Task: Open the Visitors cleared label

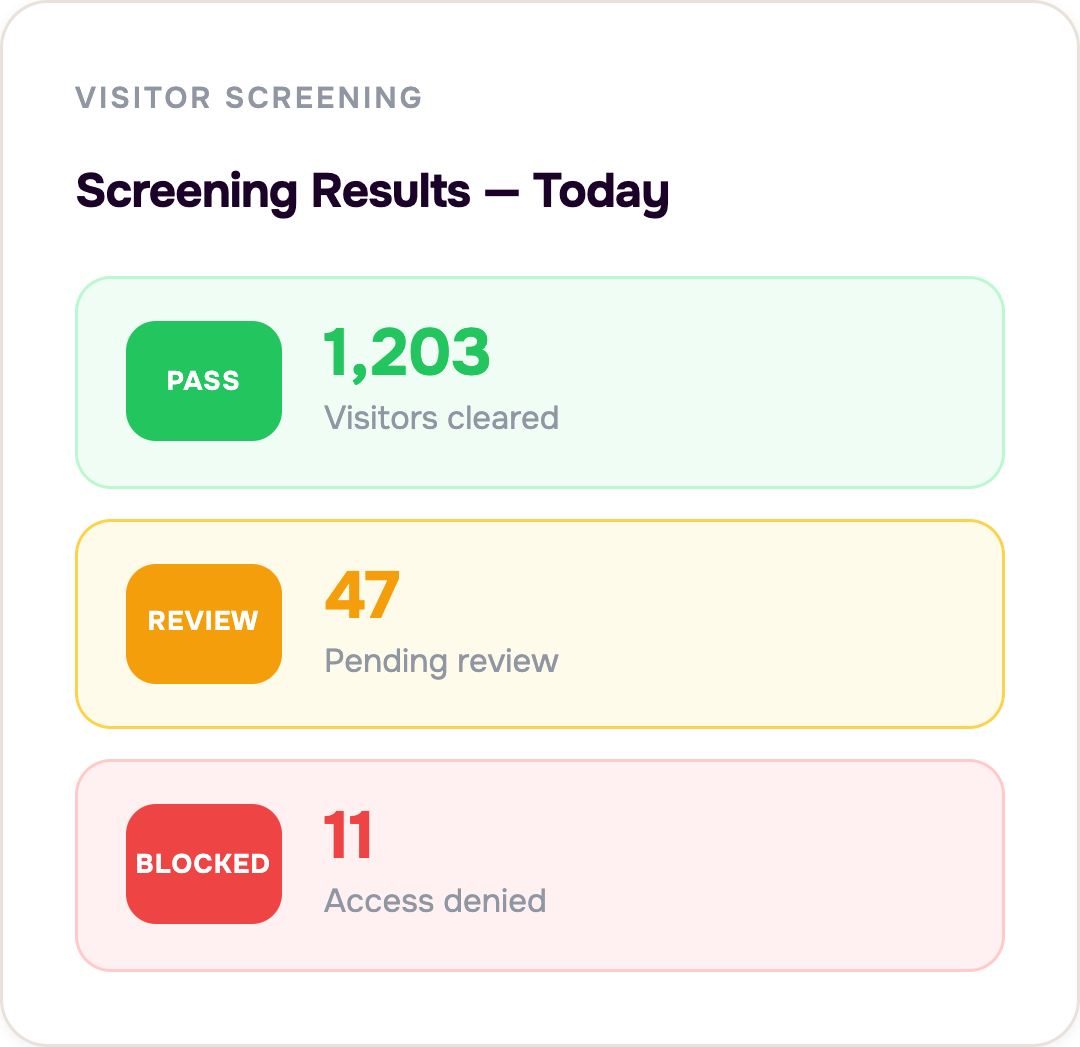Action: pyautogui.click(x=442, y=417)
